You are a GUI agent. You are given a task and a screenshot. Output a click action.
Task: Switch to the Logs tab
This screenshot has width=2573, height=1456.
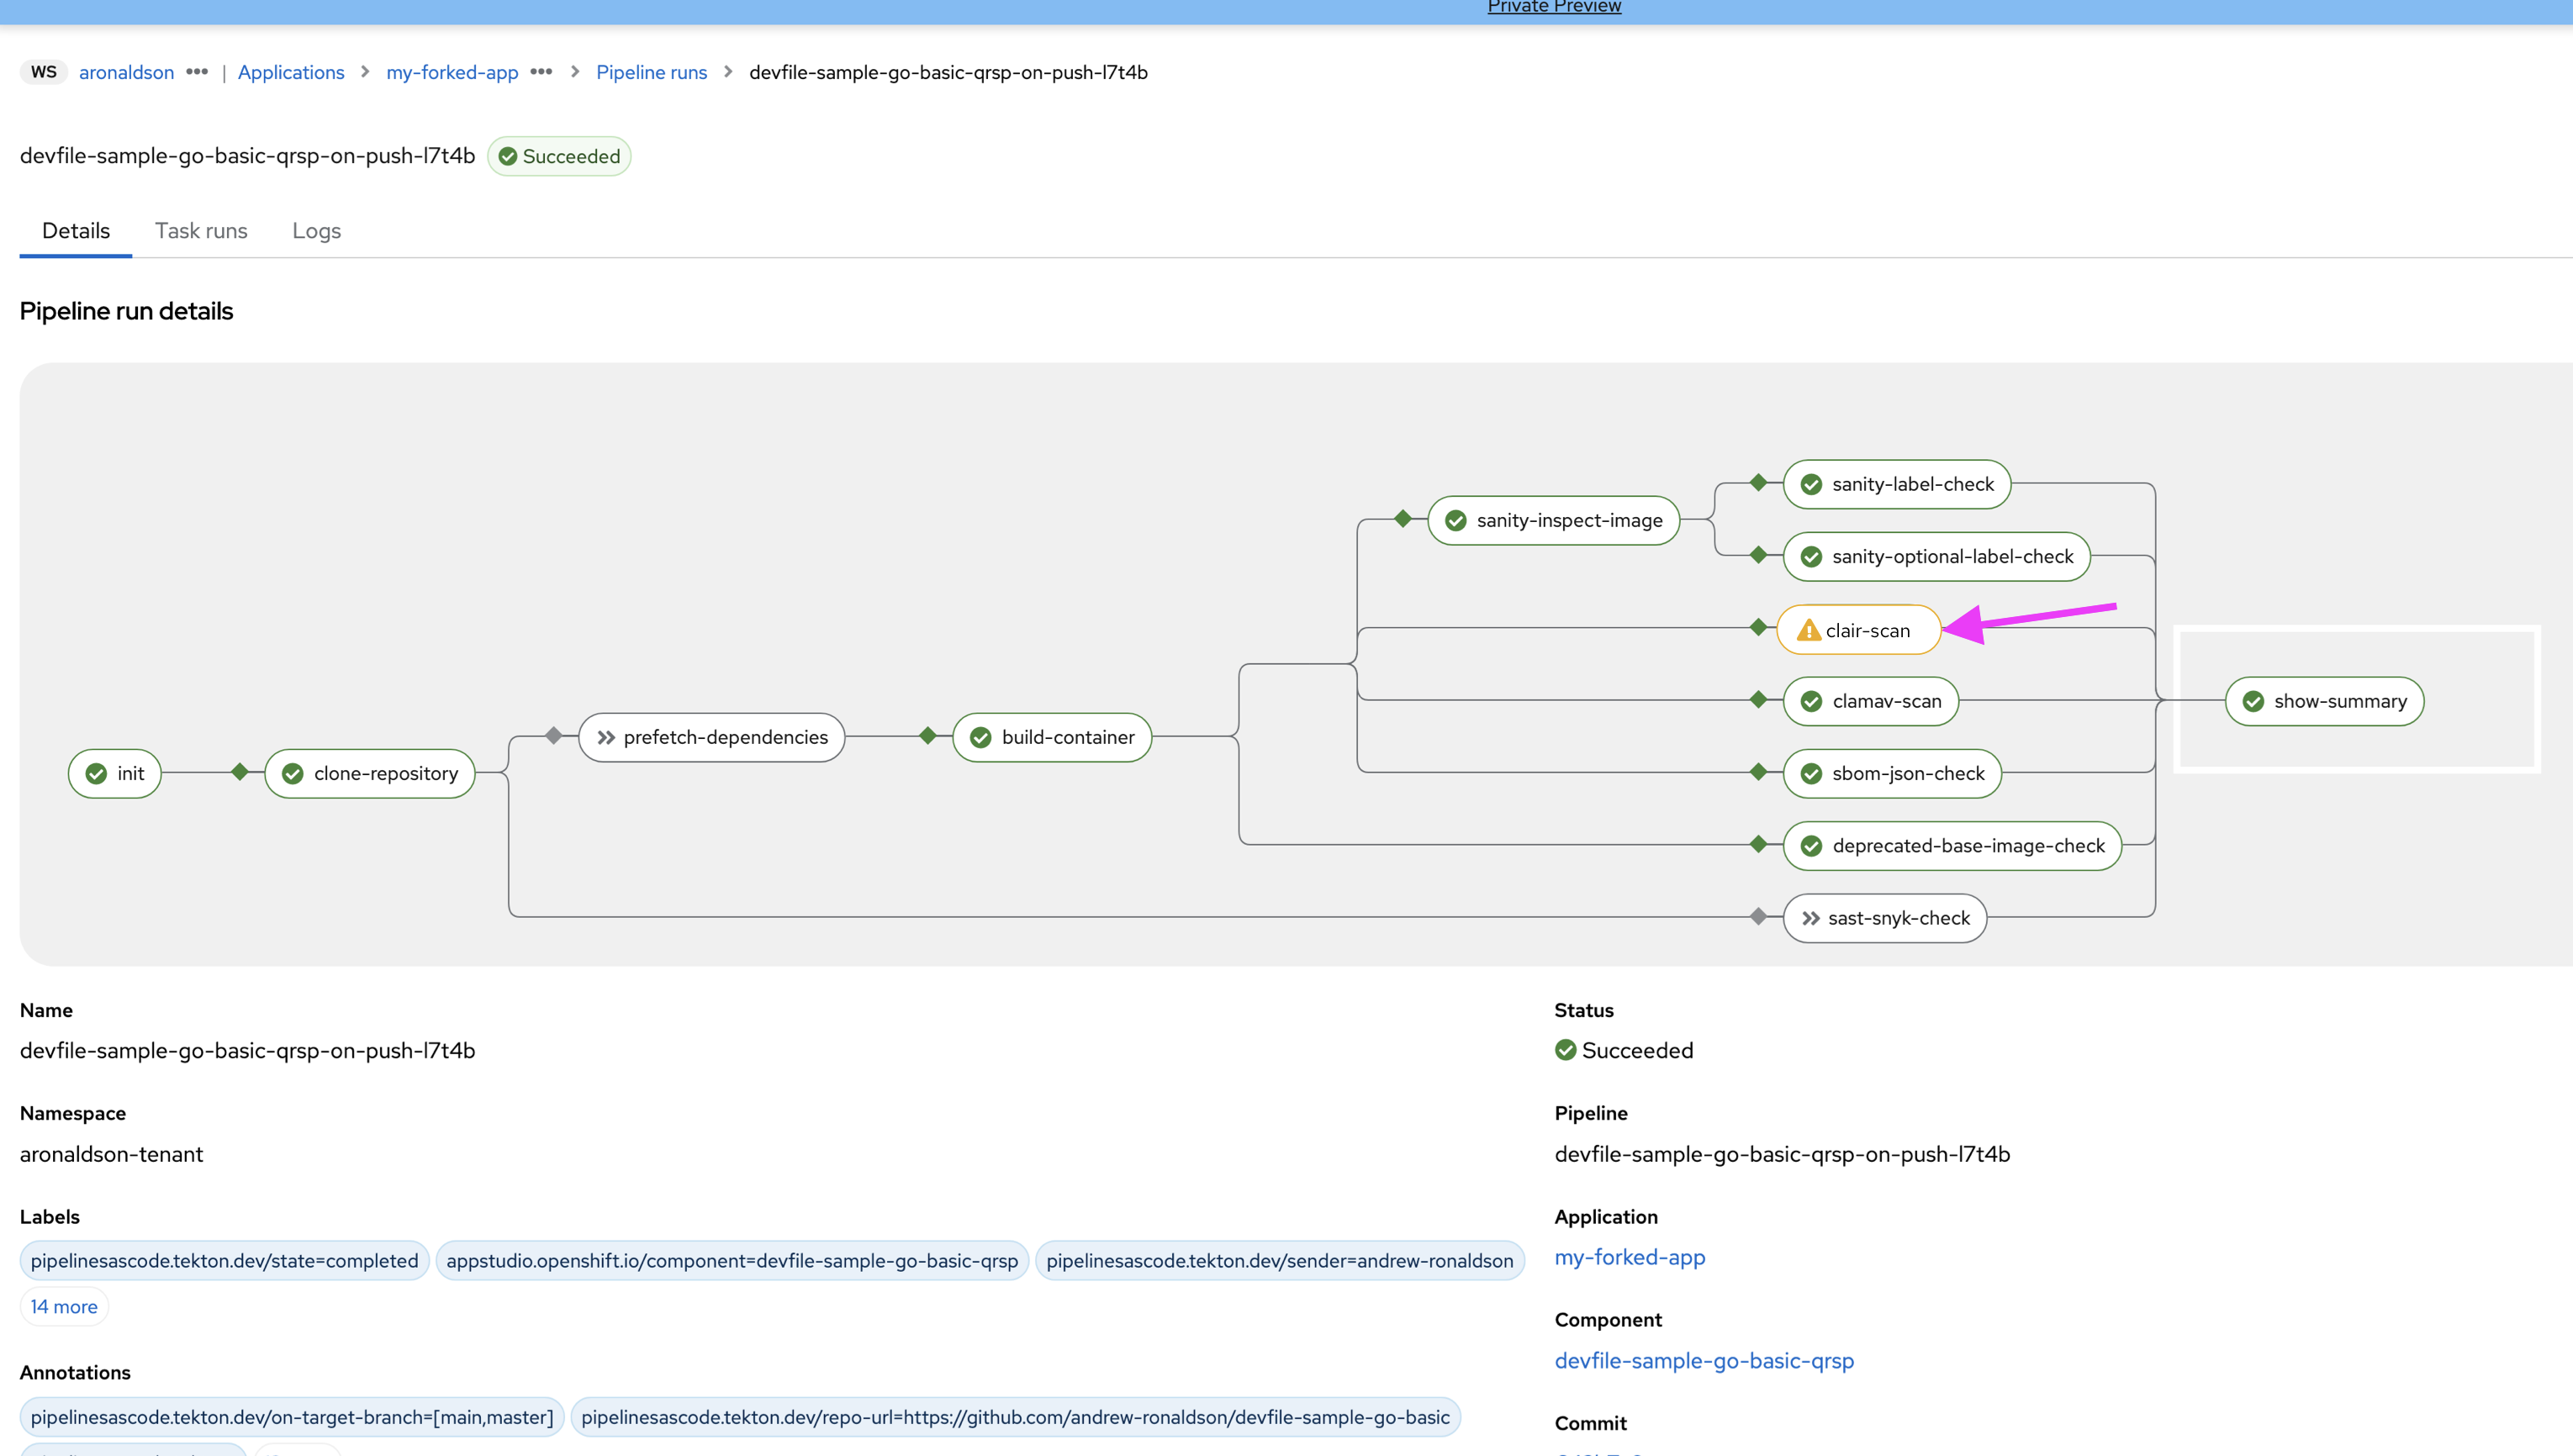[x=316, y=231]
